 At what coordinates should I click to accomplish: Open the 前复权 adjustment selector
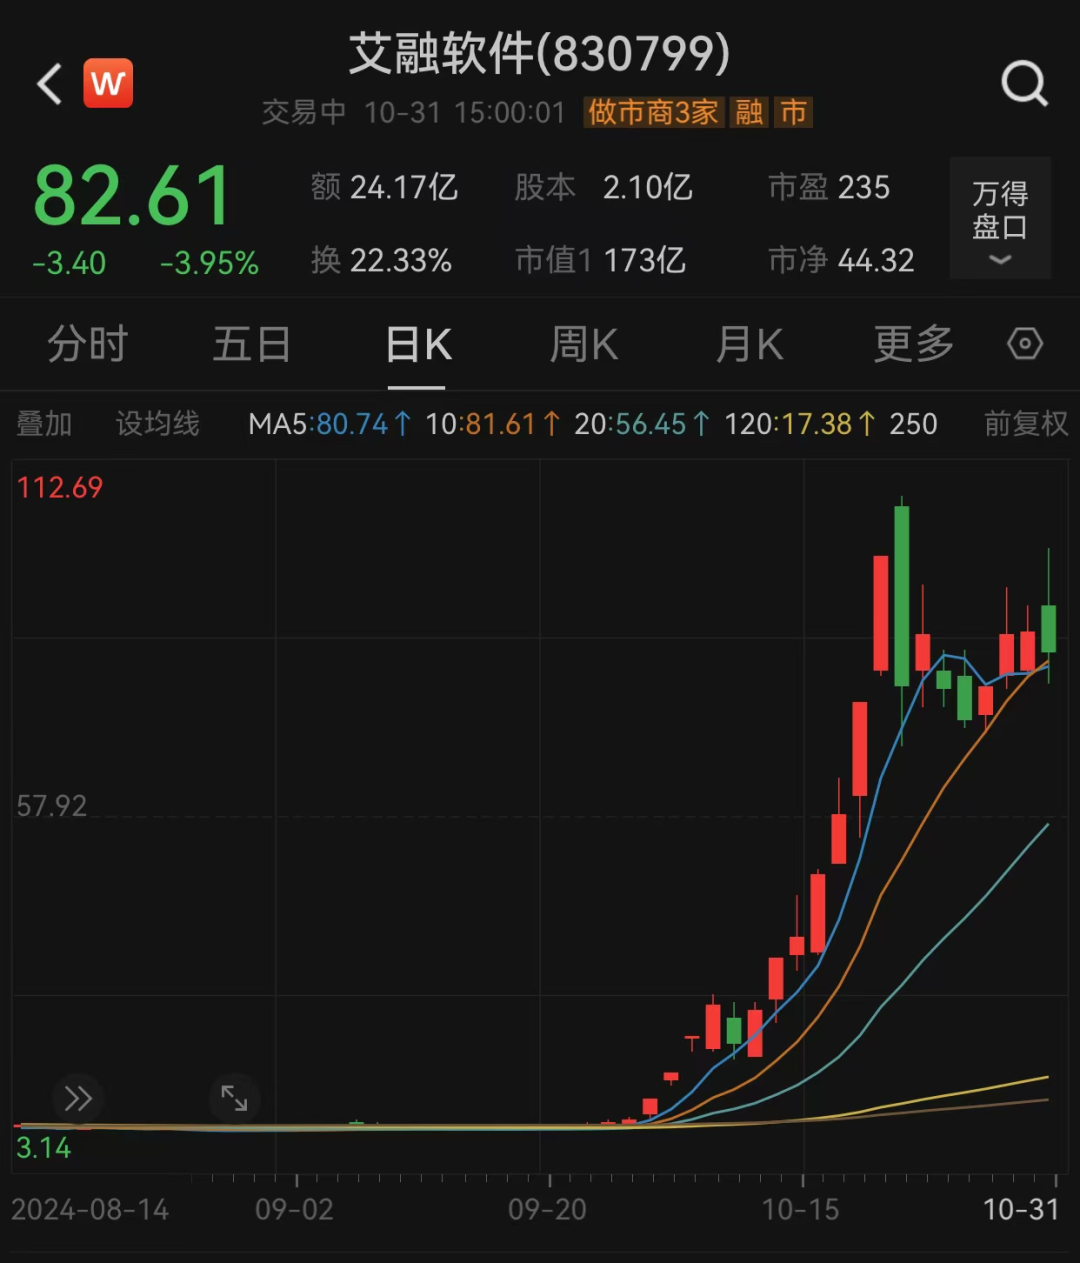[1026, 424]
